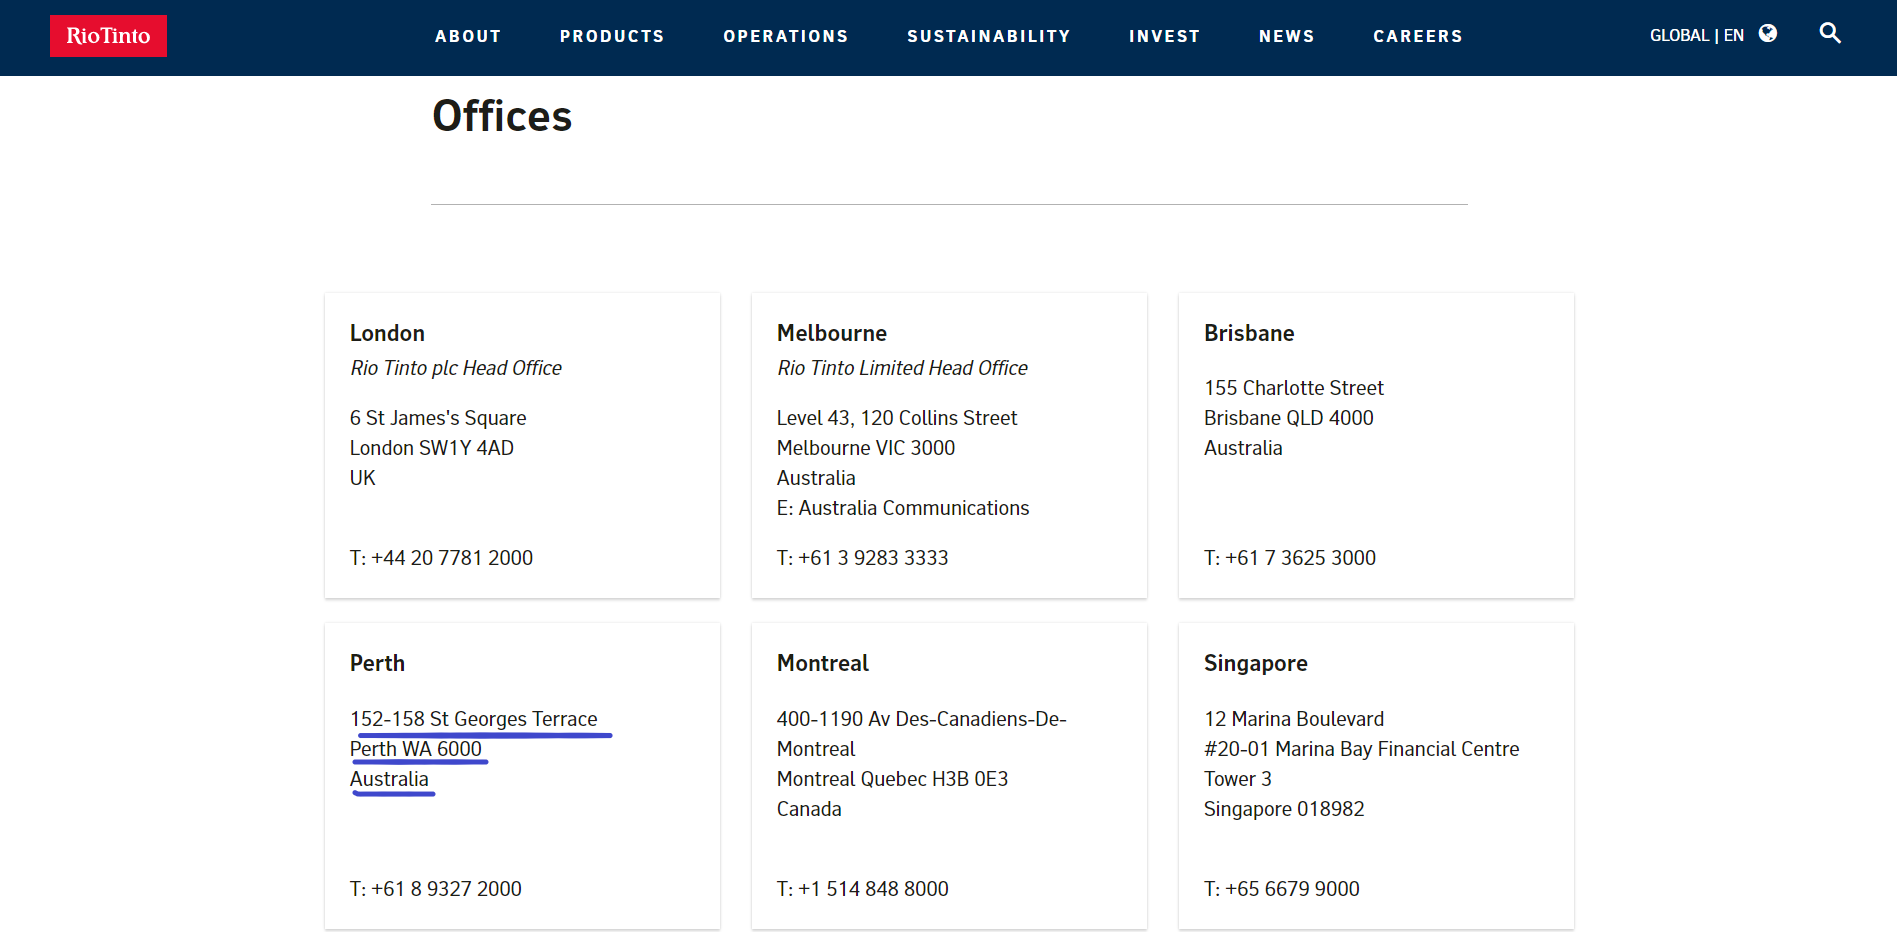Click the underlined Australia link in Perth card
1897x932 pixels.
pyautogui.click(x=389, y=779)
